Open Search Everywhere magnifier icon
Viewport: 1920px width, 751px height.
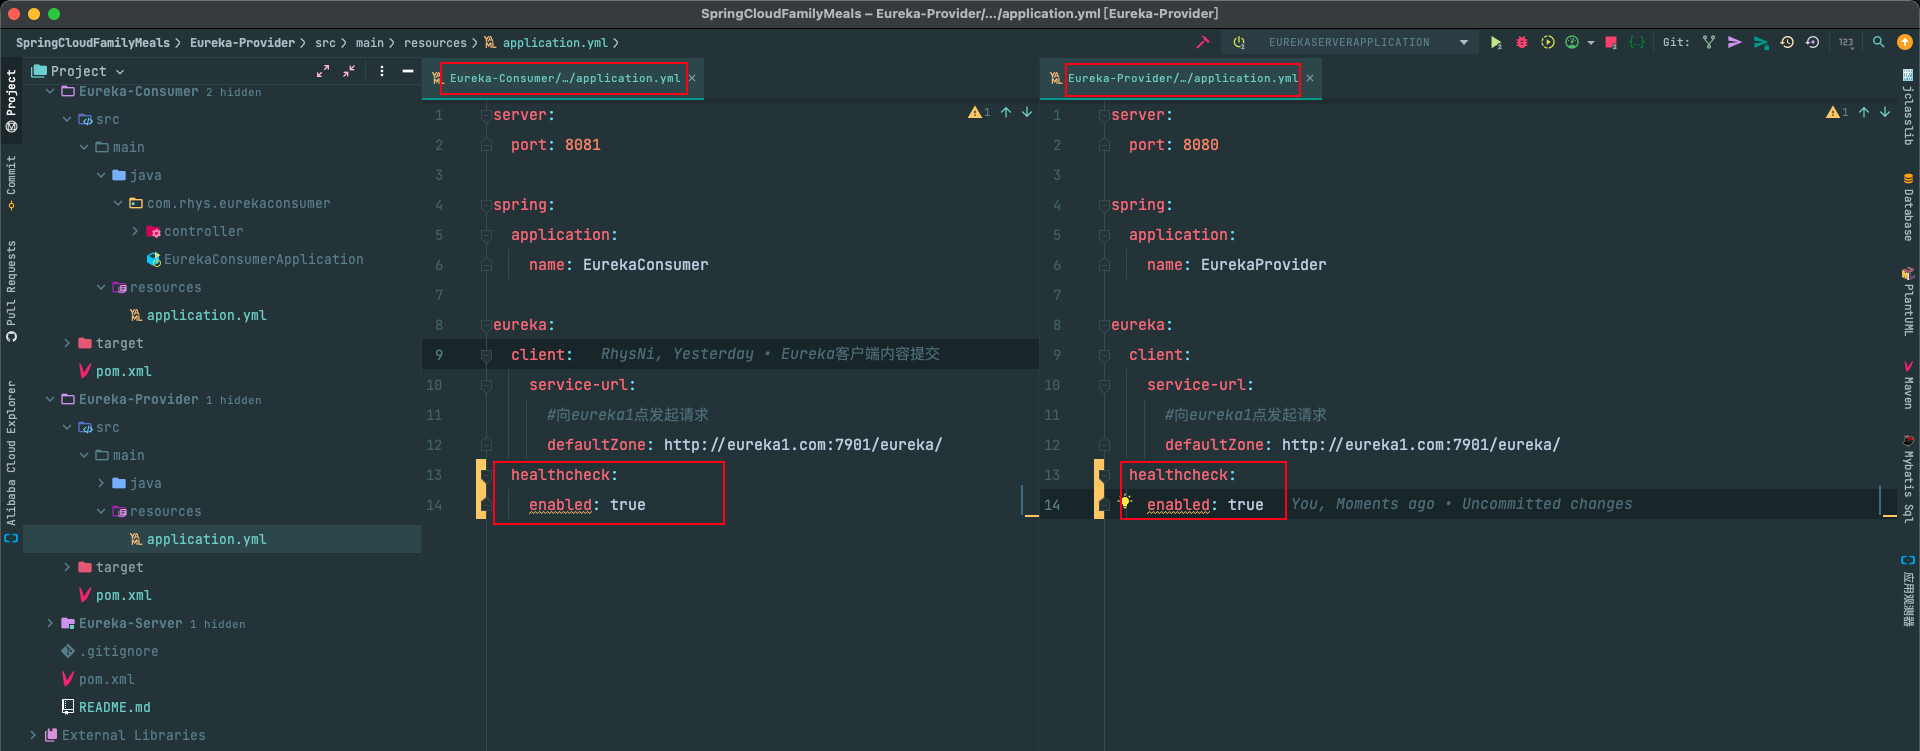click(x=1879, y=42)
